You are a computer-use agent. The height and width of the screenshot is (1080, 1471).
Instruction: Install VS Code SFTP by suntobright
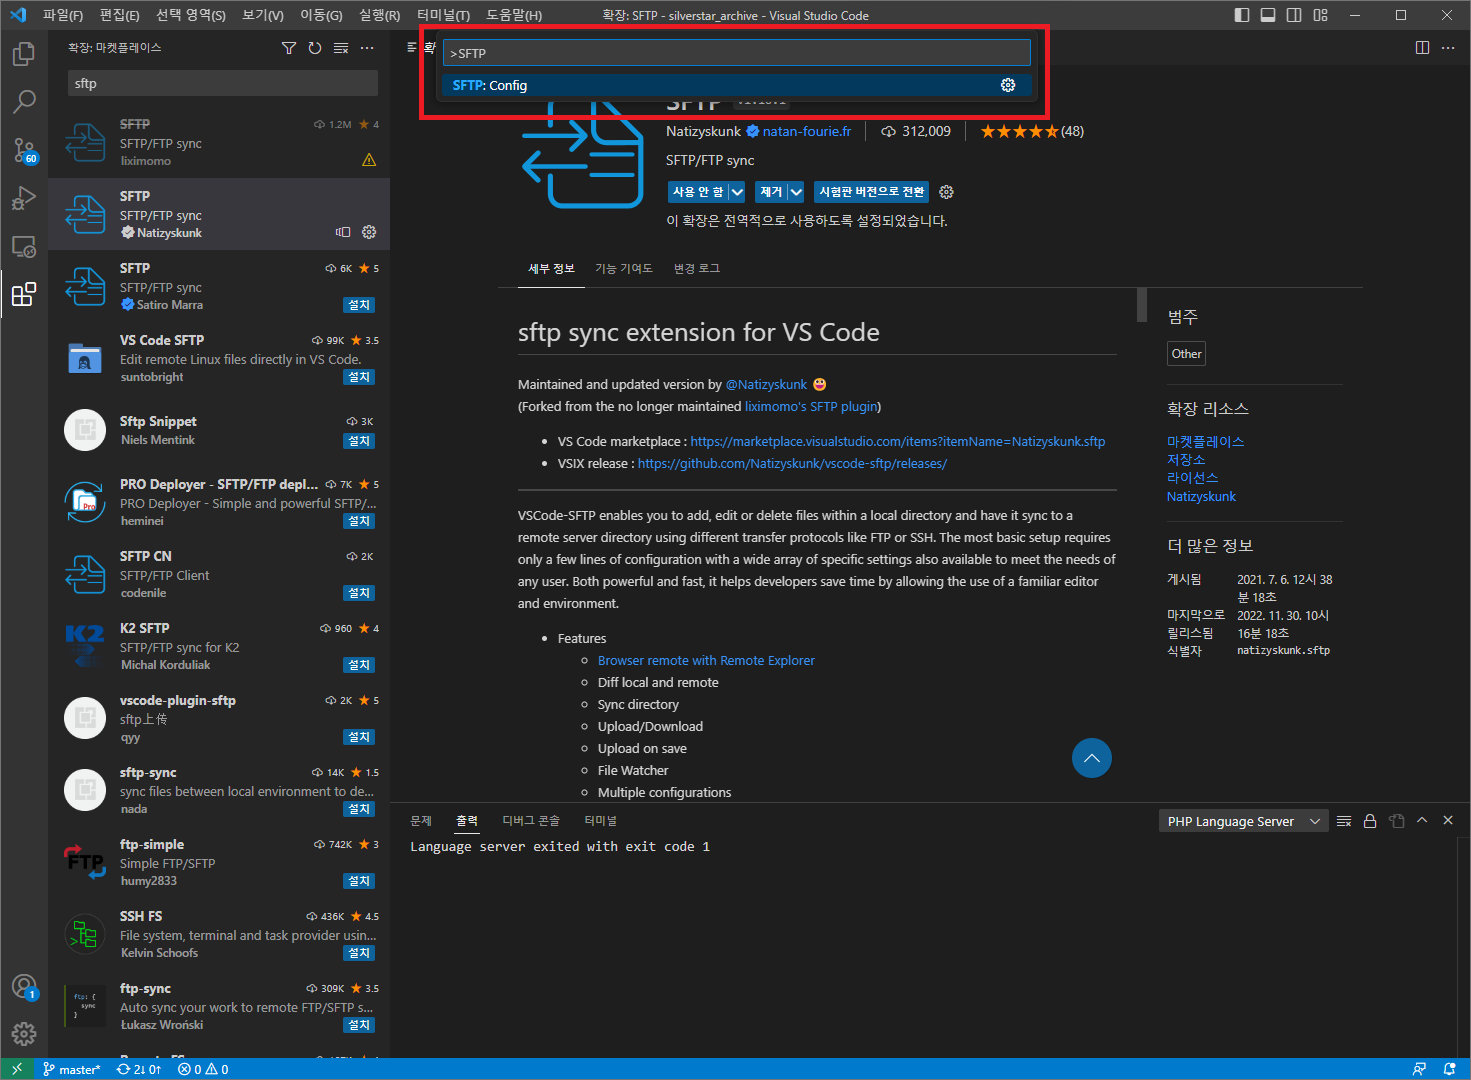(359, 377)
